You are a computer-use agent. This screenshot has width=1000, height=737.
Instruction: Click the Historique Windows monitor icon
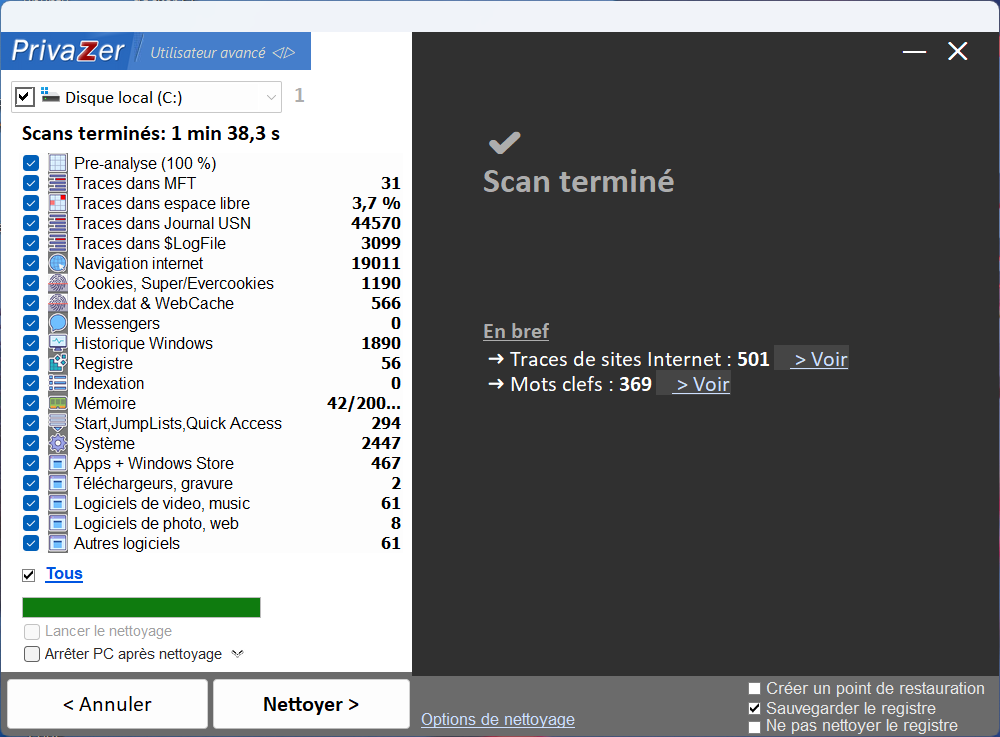(57, 343)
